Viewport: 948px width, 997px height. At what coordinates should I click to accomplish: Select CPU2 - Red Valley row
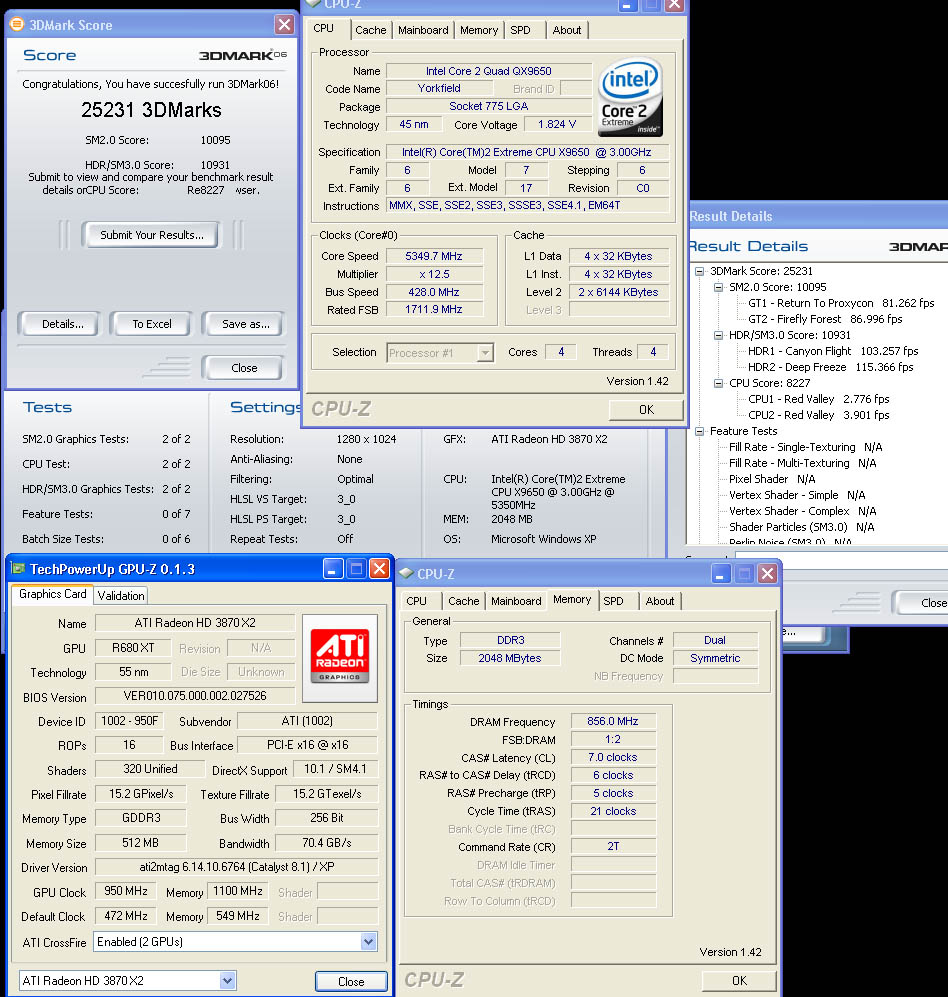818,415
